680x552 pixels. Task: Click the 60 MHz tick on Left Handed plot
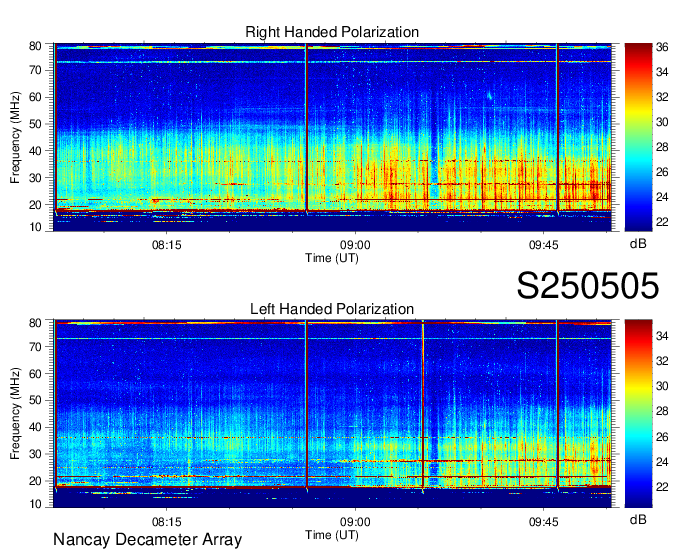35,374
